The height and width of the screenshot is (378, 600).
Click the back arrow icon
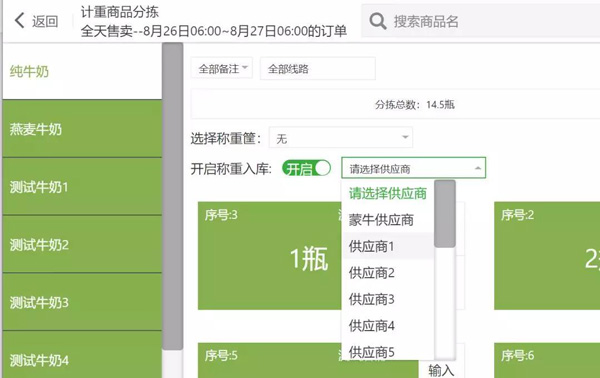click(20, 20)
